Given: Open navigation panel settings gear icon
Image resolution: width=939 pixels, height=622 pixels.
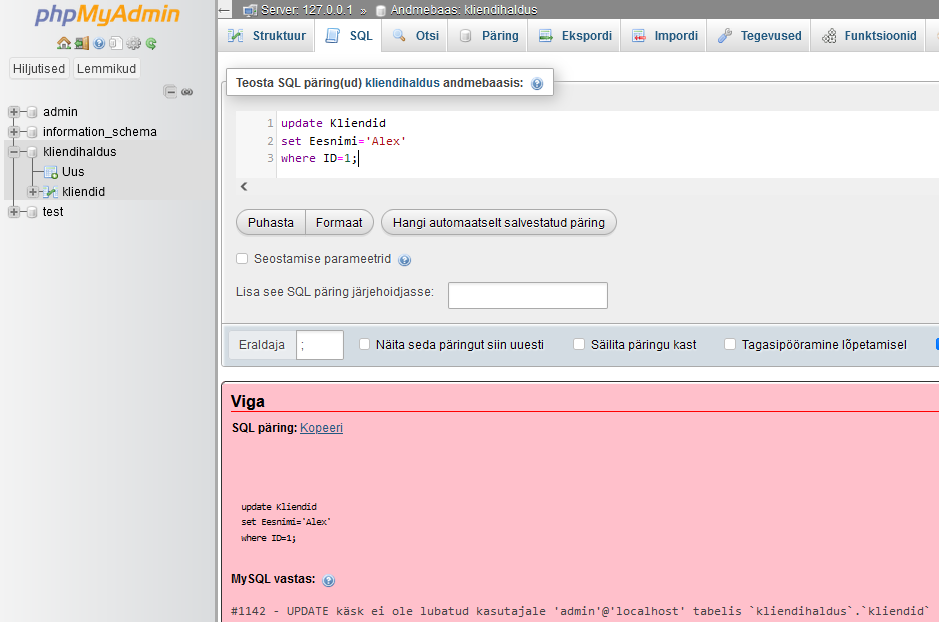Looking at the screenshot, I should pos(133,43).
